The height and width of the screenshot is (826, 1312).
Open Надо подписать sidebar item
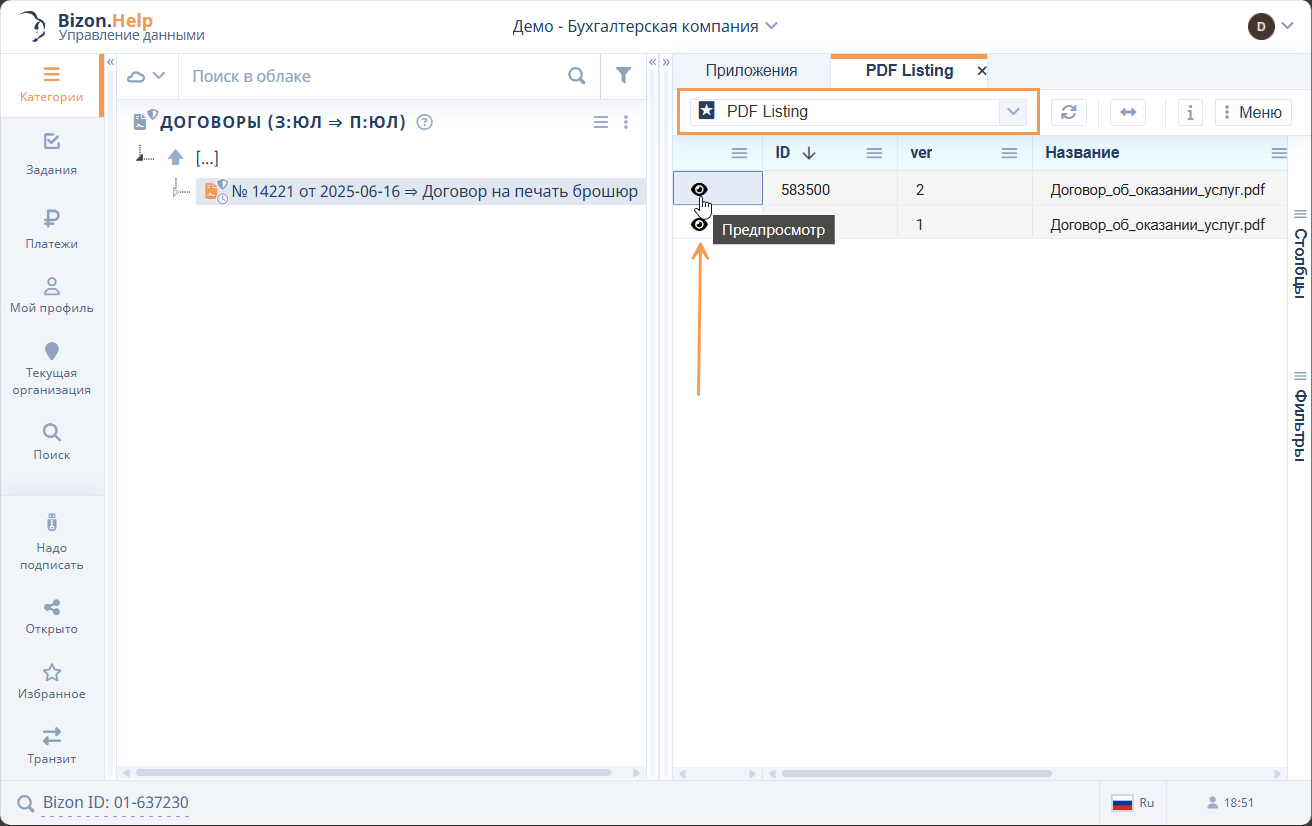coord(51,542)
